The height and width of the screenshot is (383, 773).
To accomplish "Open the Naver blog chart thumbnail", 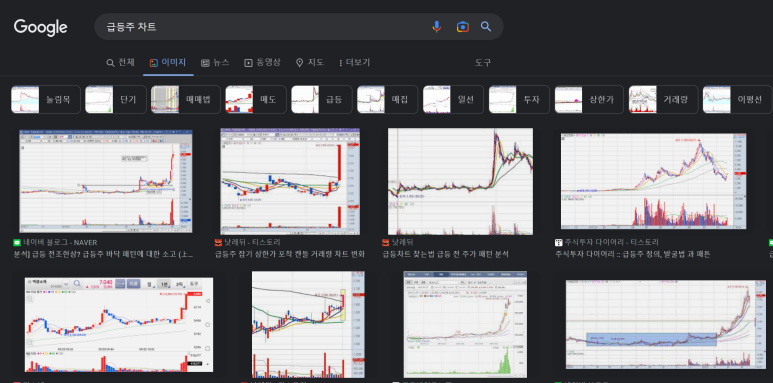I will [106, 181].
